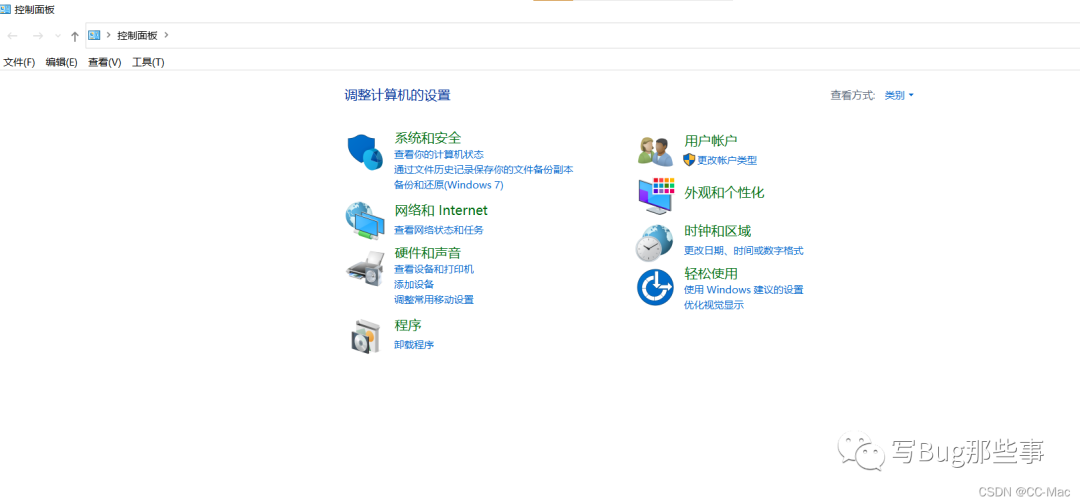Open the 轻松使用 heading
1080x503 pixels.
click(x=711, y=274)
